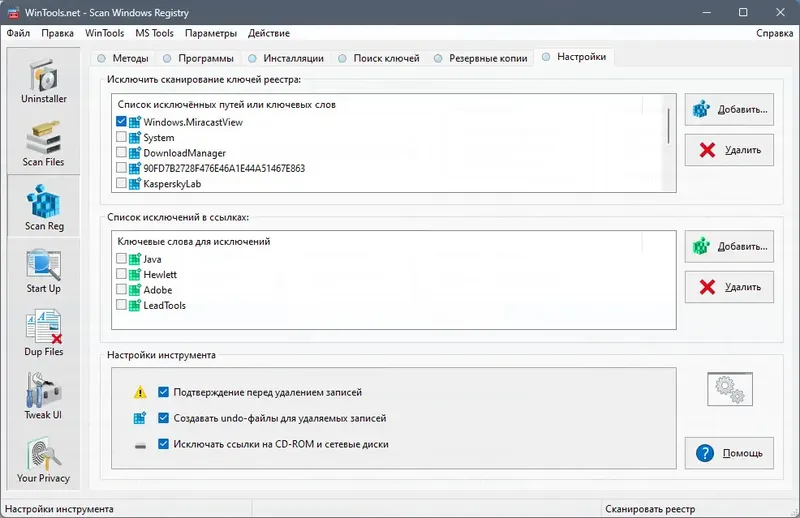This screenshot has width=800, height=518.
Task: Click Сканировать реестр in status bar
Action: coord(650,509)
